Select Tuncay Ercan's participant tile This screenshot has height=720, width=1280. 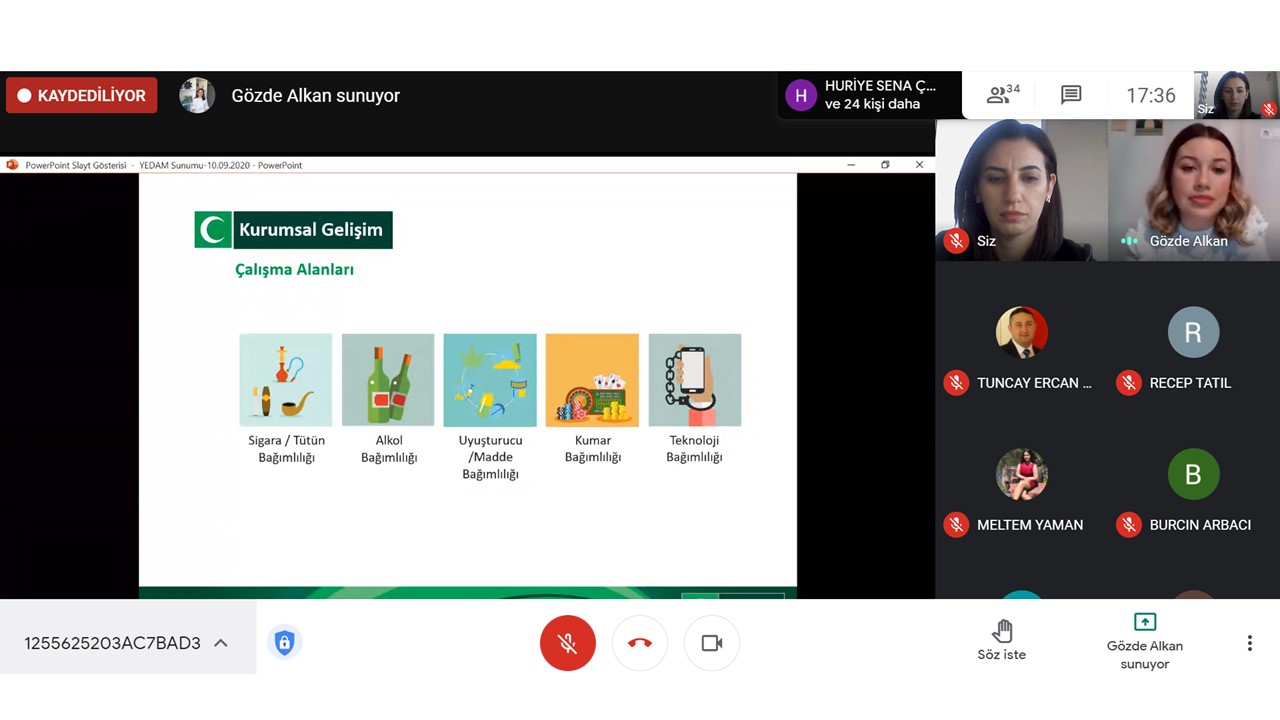coord(1021,348)
